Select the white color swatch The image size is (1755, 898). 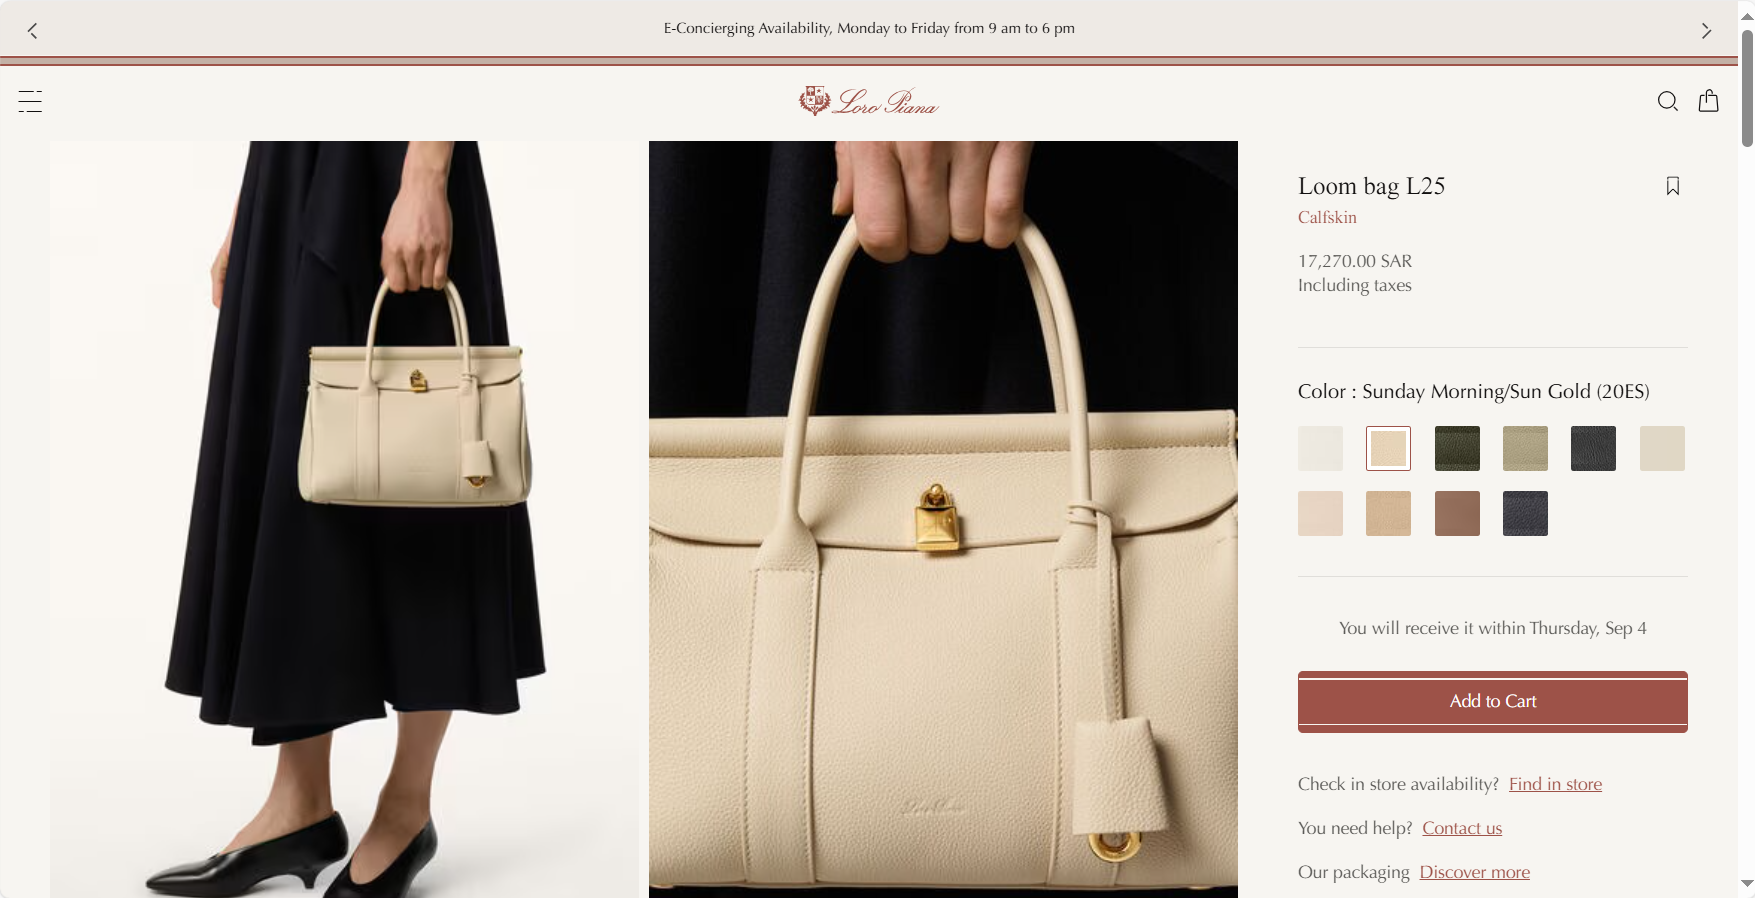1320,448
